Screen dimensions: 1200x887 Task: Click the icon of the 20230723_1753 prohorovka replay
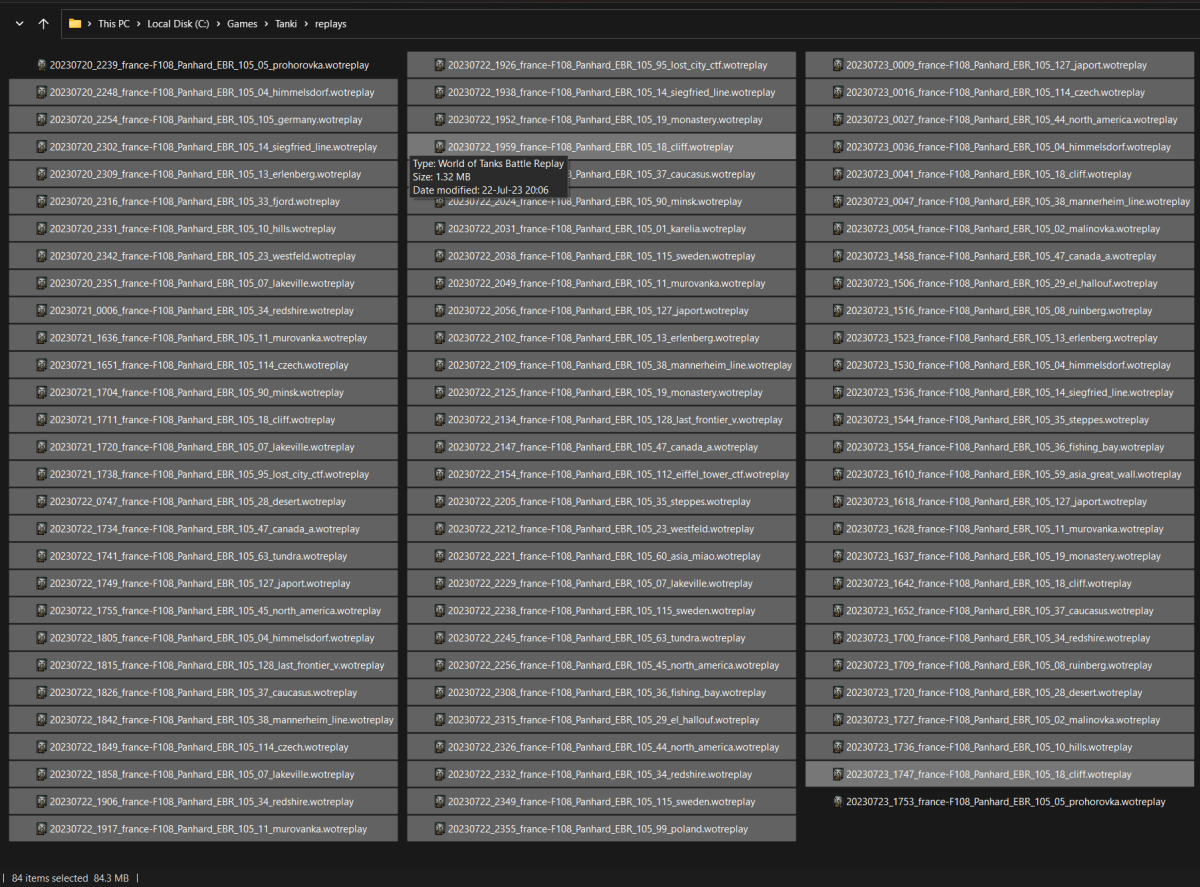[837, 802]
